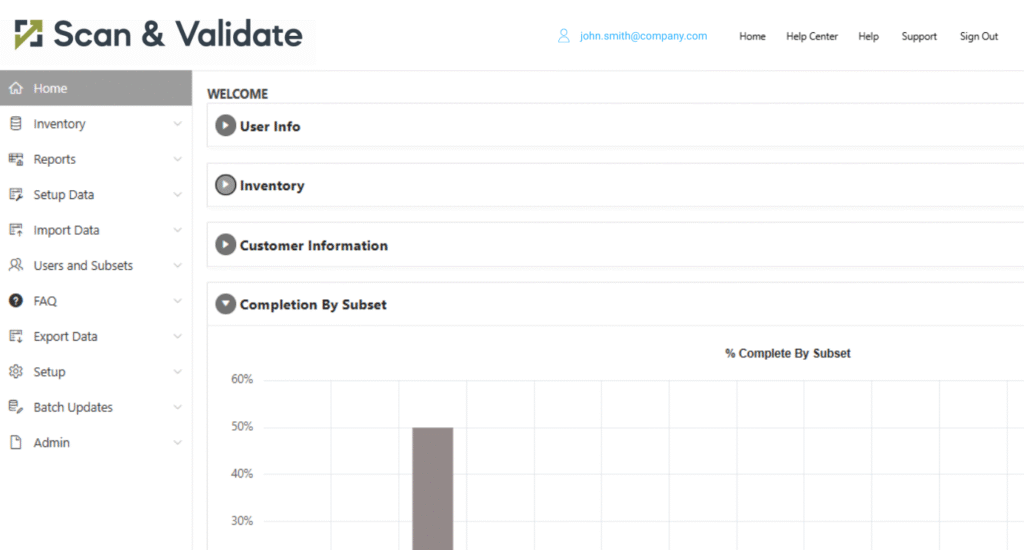Expand the User Info section
This screenshot has width=1024, height=550.
click(x=226, y=126)
